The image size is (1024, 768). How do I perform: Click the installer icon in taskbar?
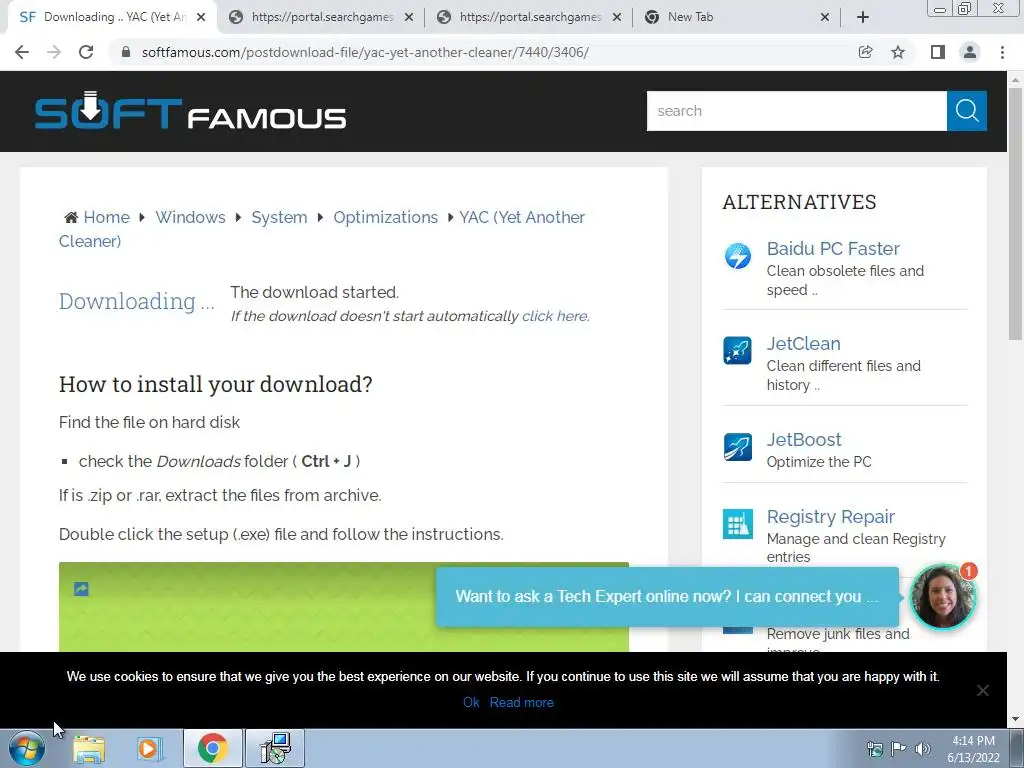pyautogui.click(x=275, y=749)
